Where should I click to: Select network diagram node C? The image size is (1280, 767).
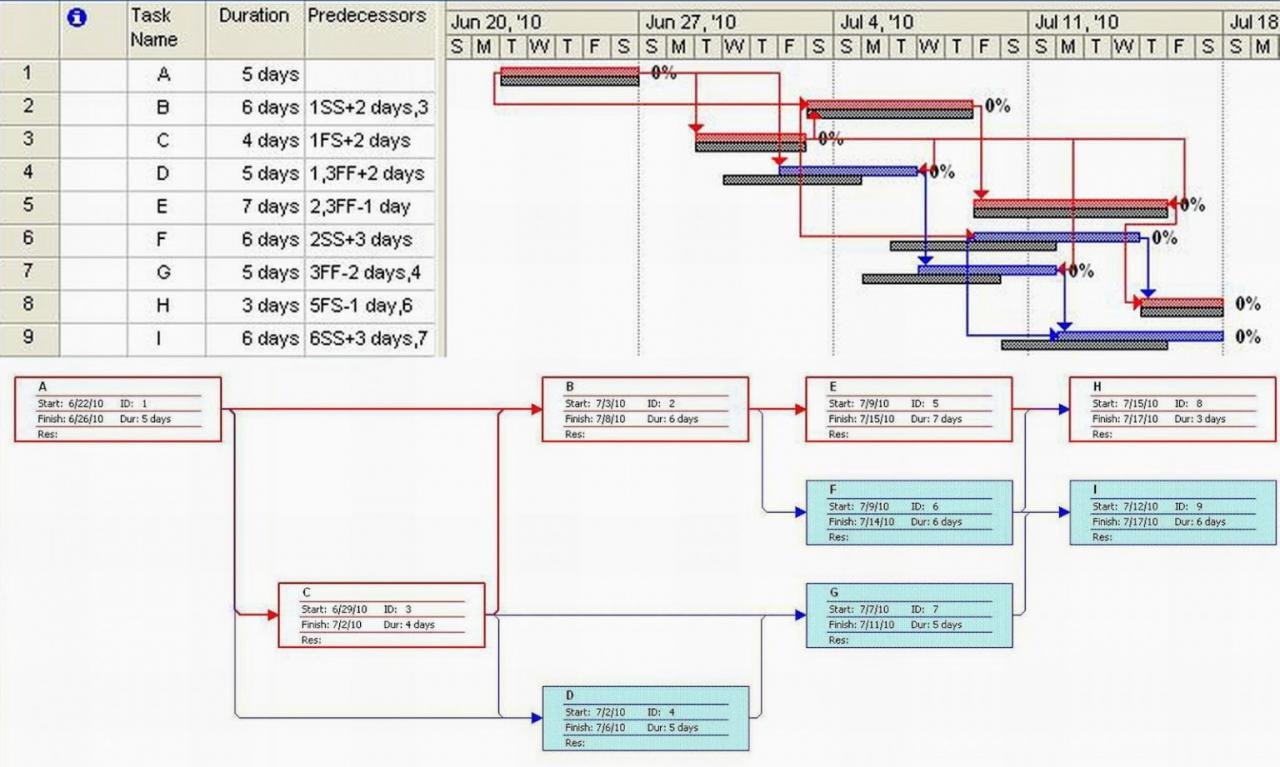(x=381, y=615)
